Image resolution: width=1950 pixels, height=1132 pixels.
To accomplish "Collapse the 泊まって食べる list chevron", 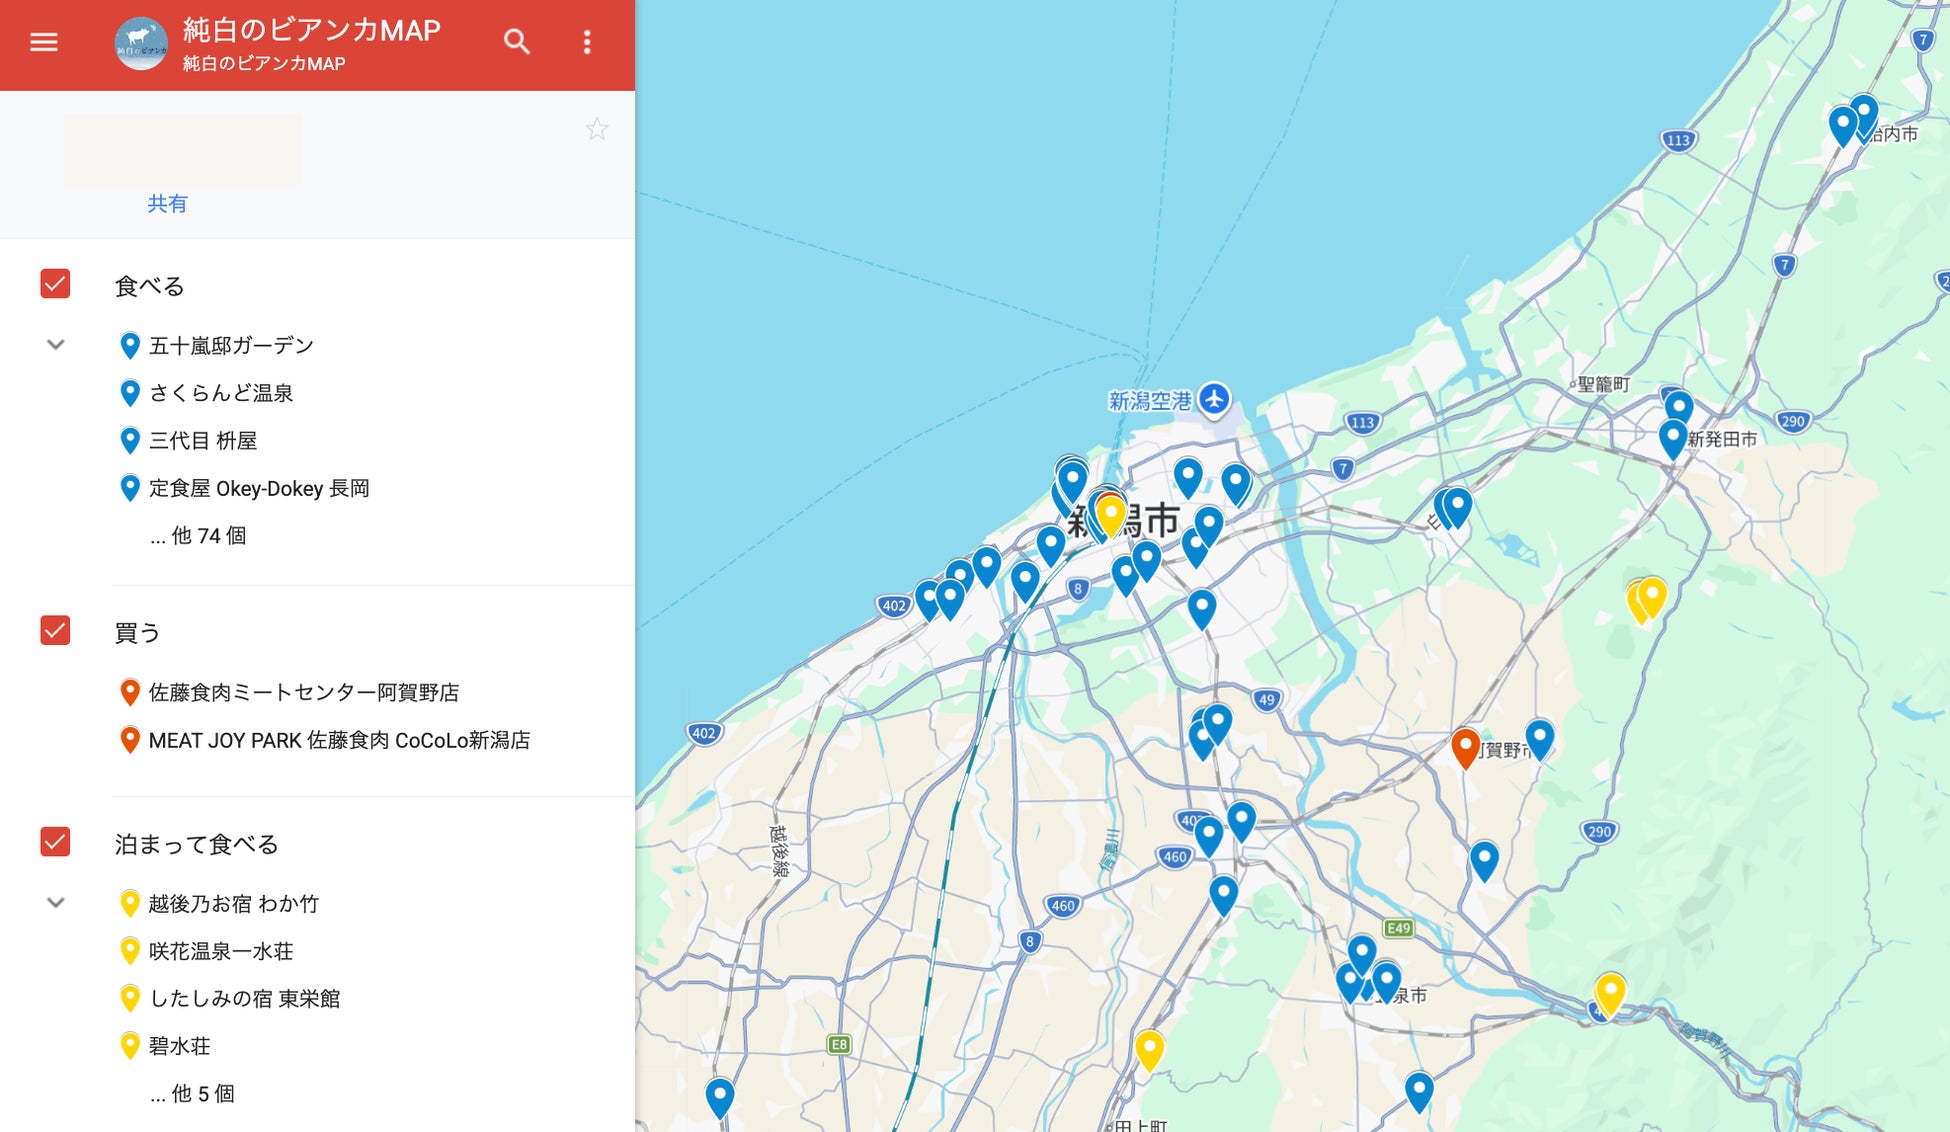I will pyautogui.click(x=56, y=903).
